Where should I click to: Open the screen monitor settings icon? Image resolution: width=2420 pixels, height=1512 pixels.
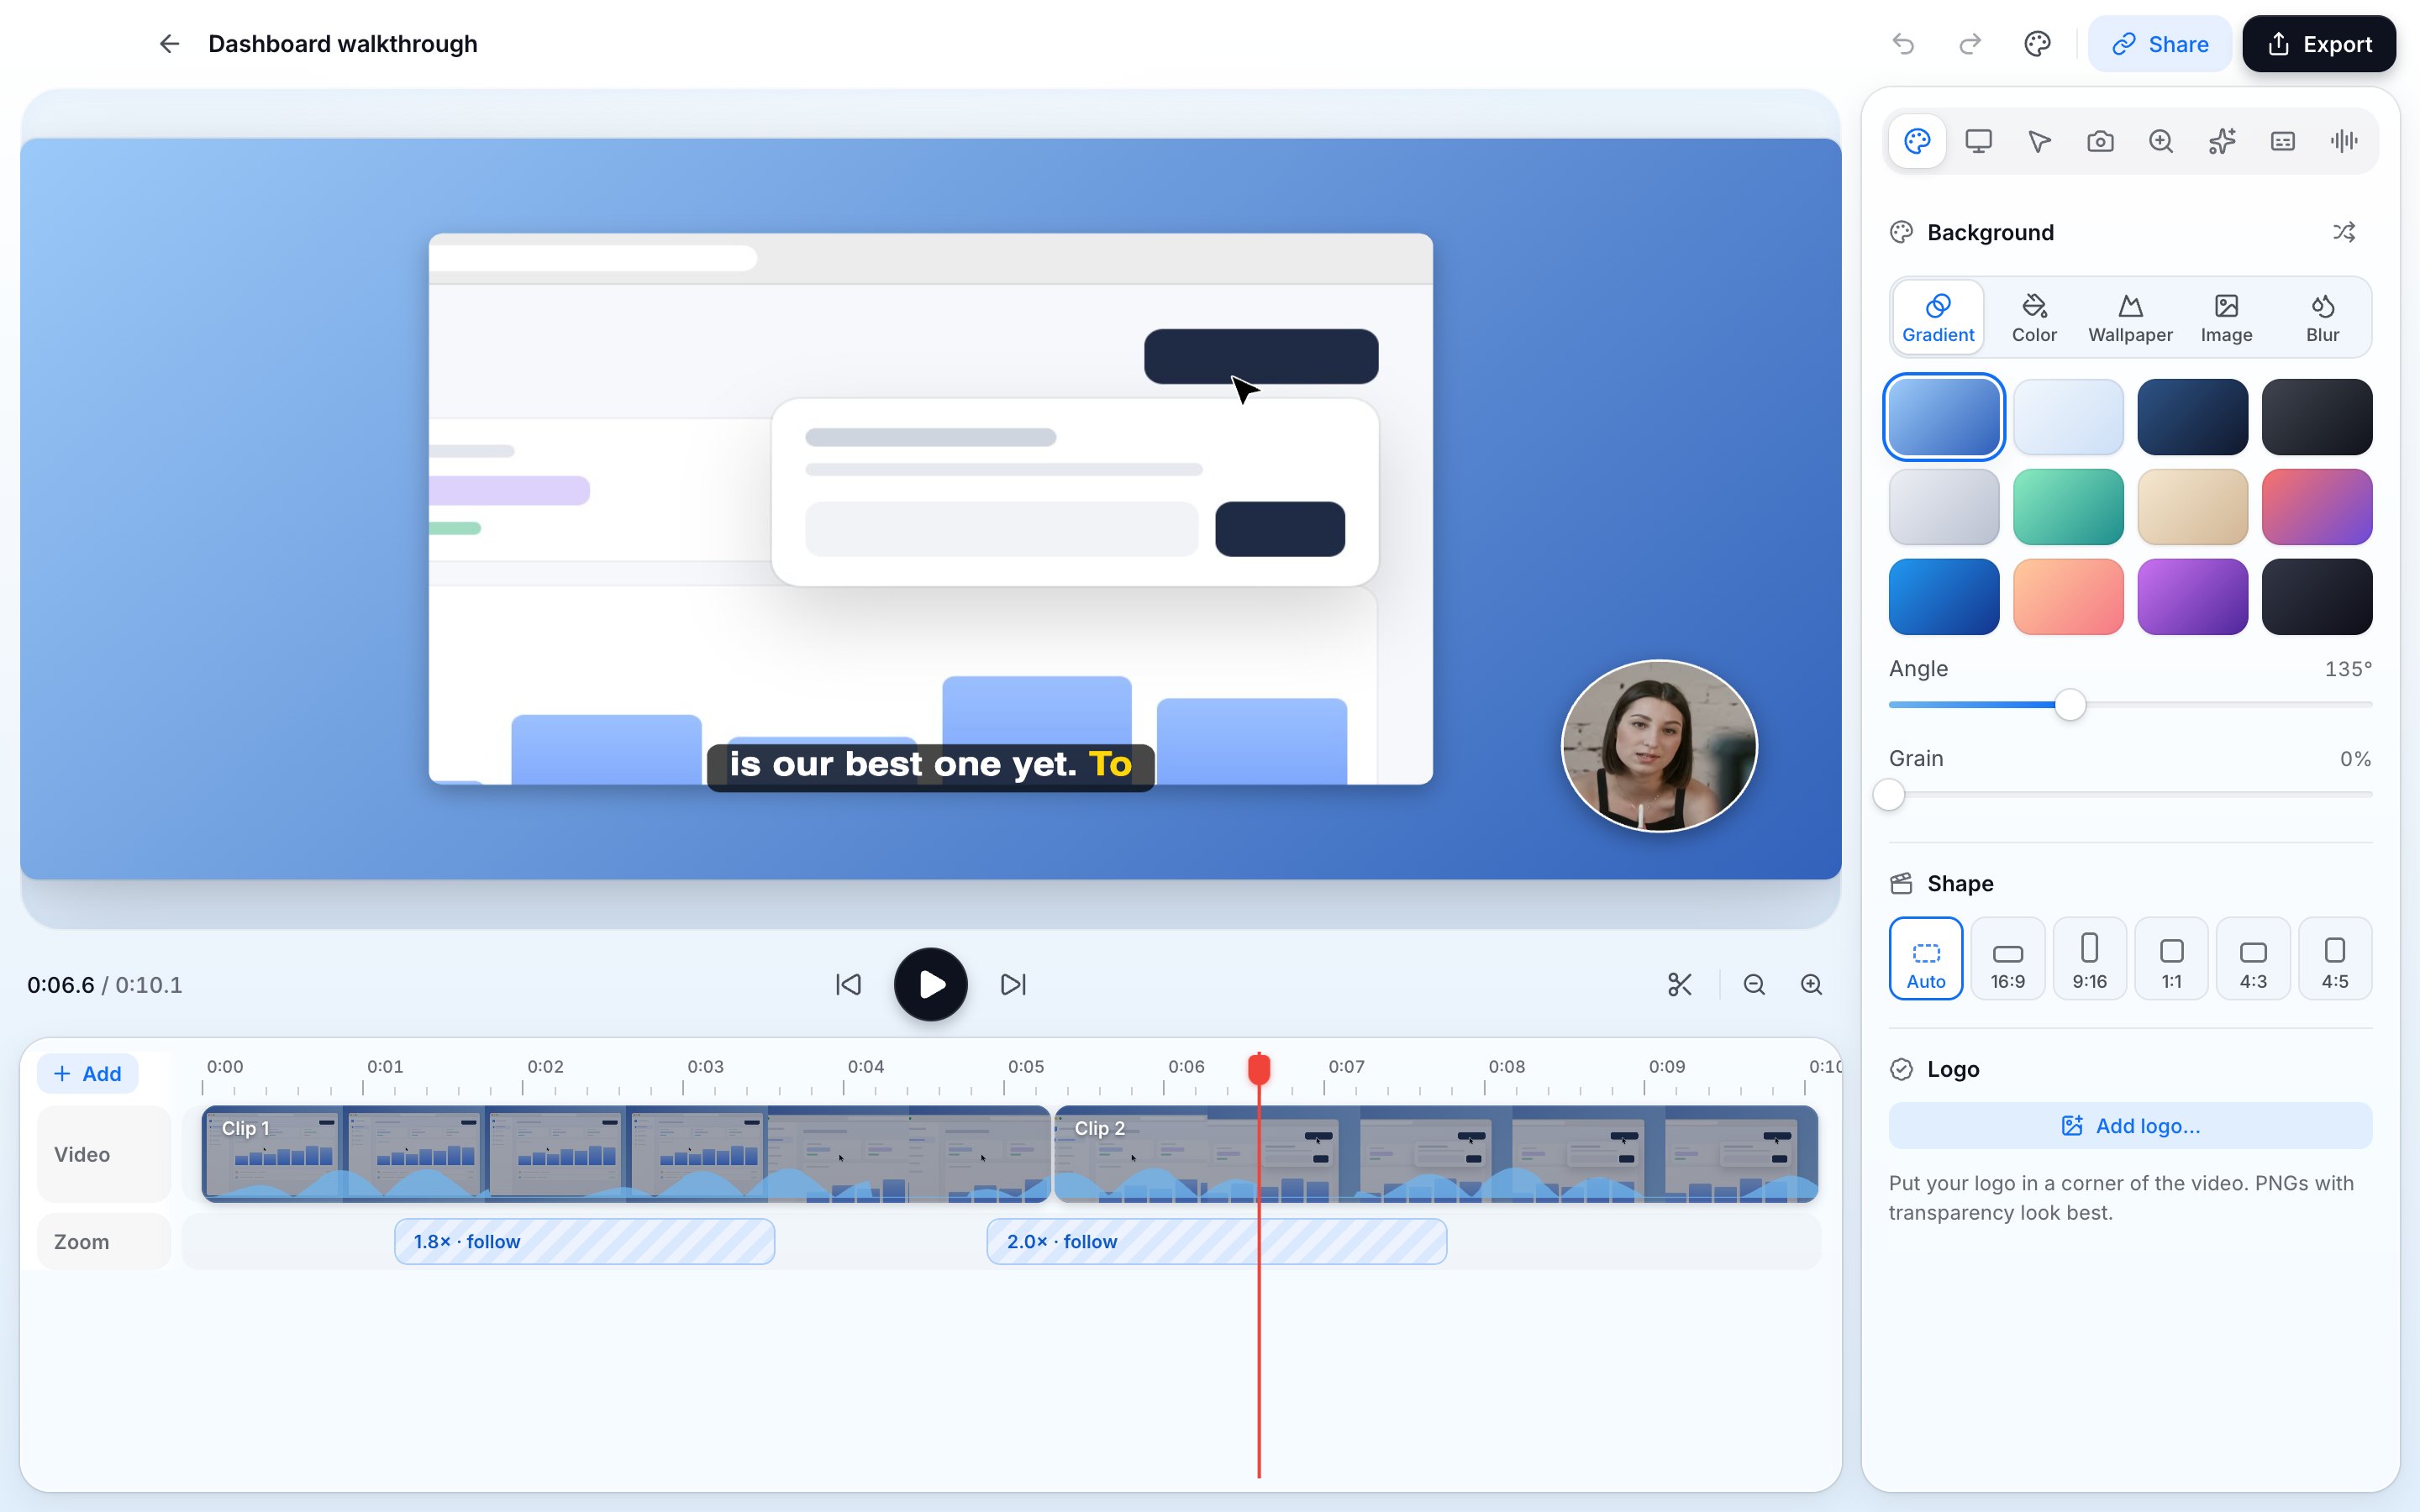tap(1978, 141)
